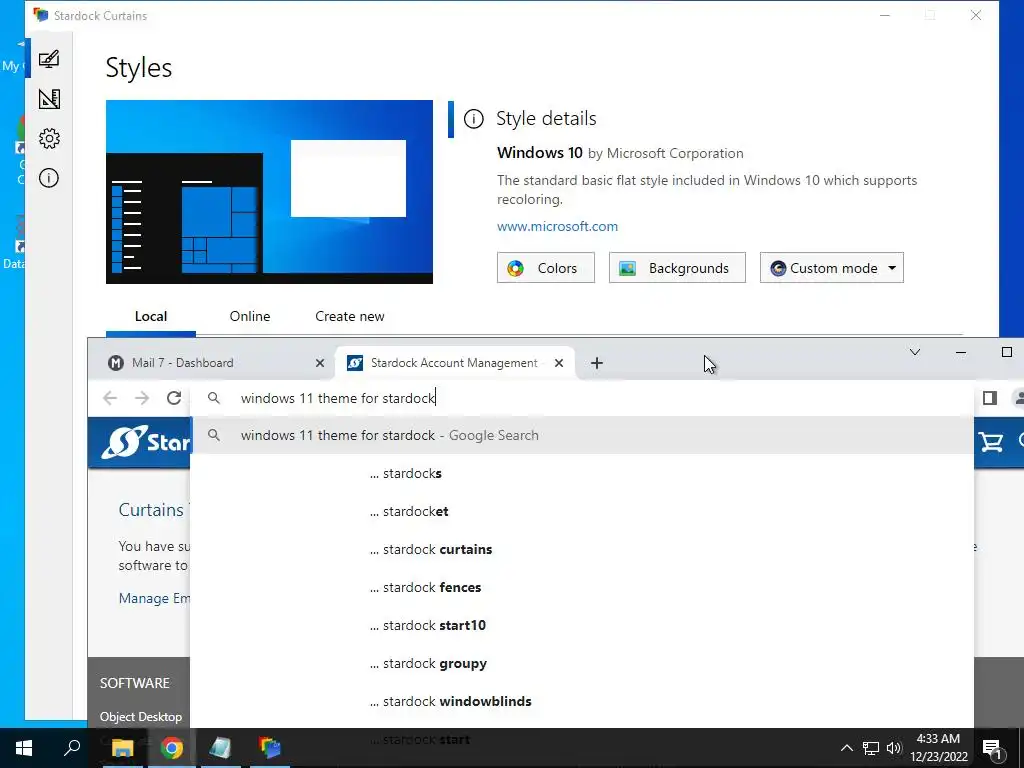This screenshot has width=1024, height=768.
Task: Choose the 'stardocket' suggestion
Action: [582, 511]
